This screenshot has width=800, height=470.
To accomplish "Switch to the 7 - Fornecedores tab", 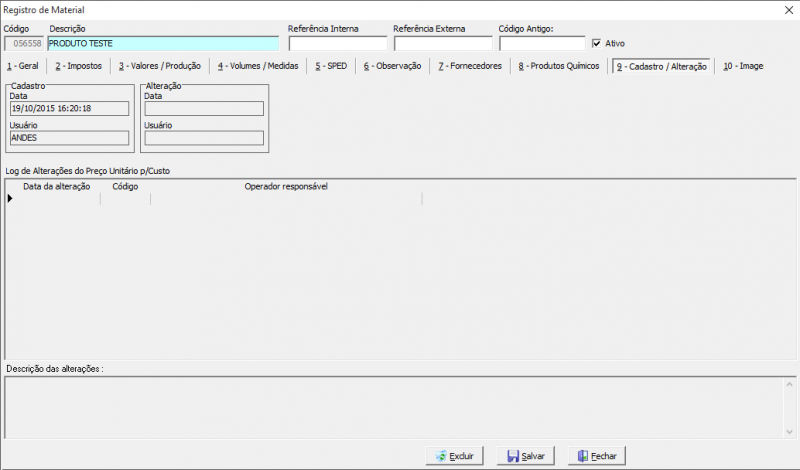I will coord(470,66).
